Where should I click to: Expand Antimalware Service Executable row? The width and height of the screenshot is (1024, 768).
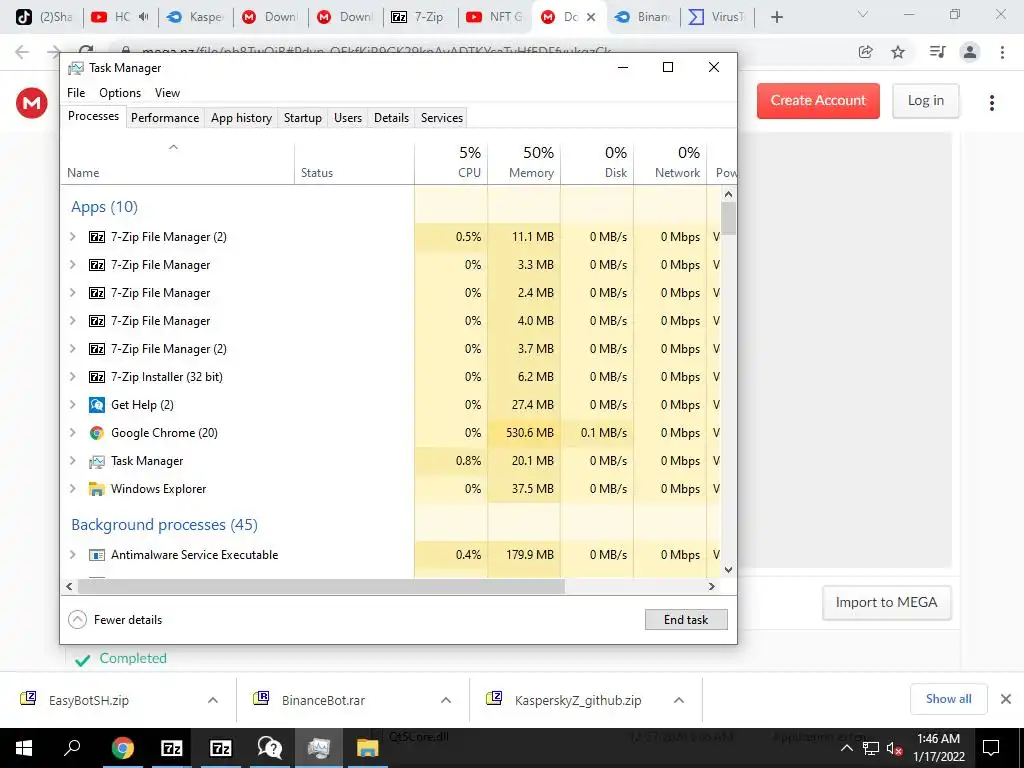73,555
